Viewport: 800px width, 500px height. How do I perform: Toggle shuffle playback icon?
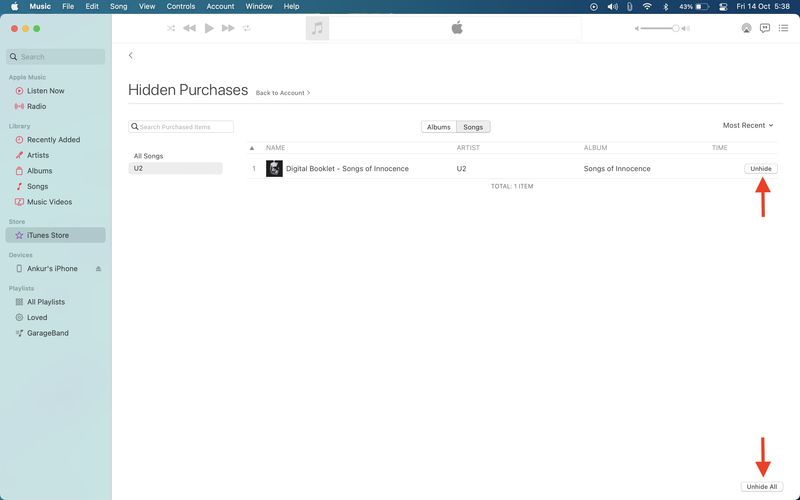(171, 28)
